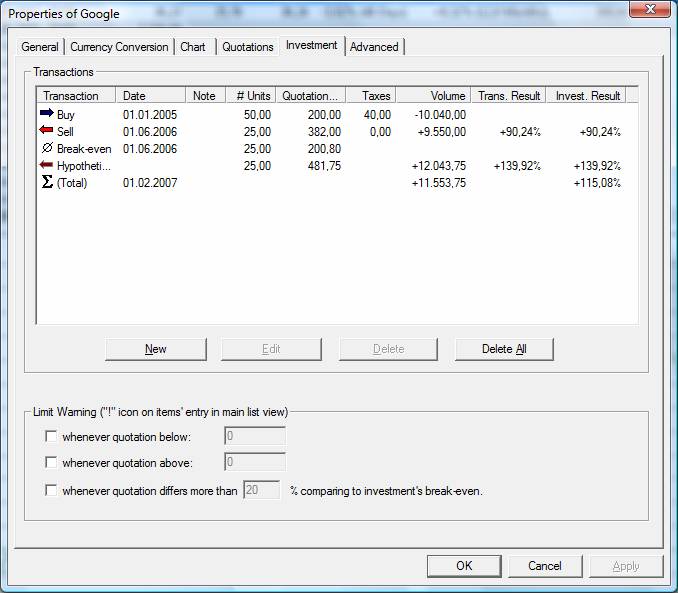The image size is (678, 593).
Task: Click the date 01.01.2005
Action: point(150,115)
